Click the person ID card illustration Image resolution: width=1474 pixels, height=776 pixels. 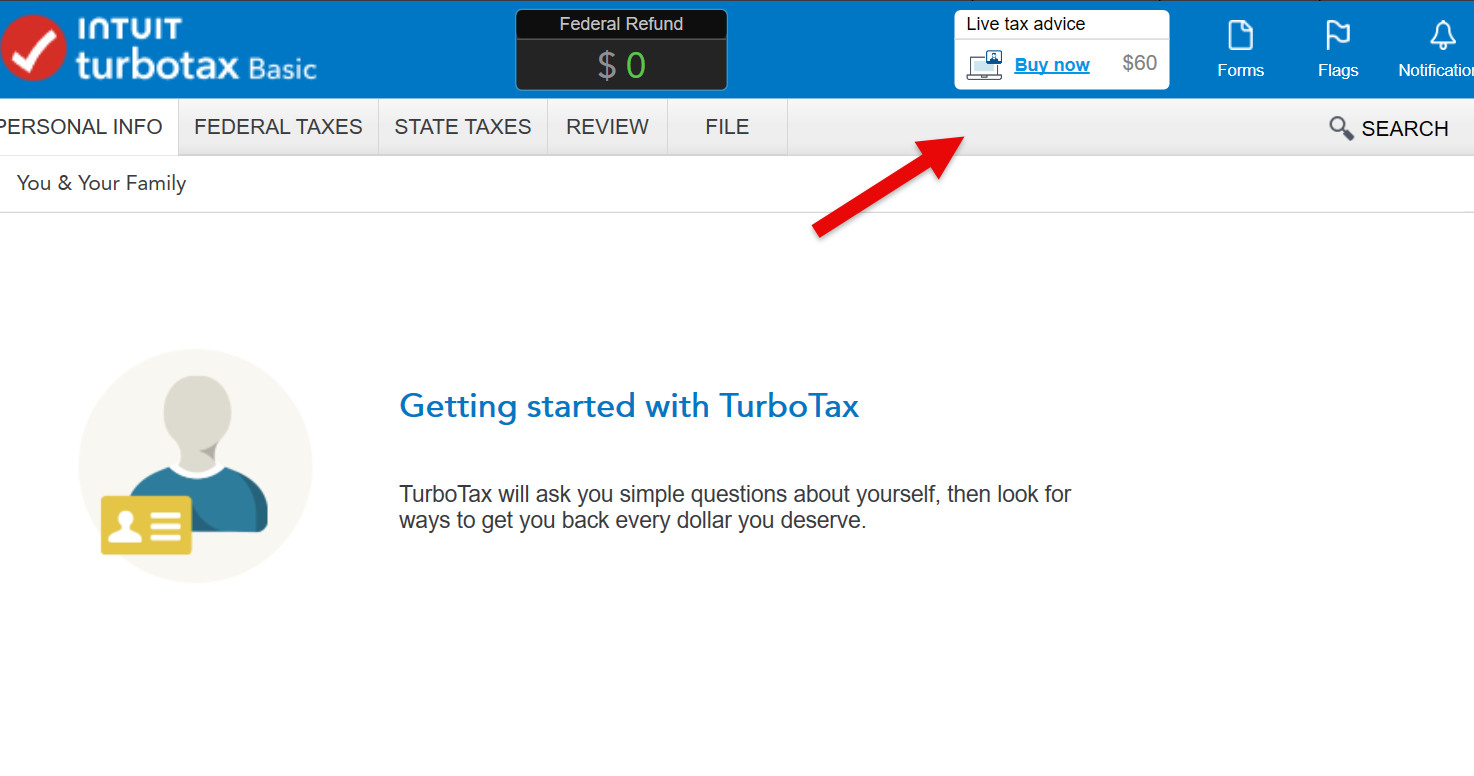[195, 465]
